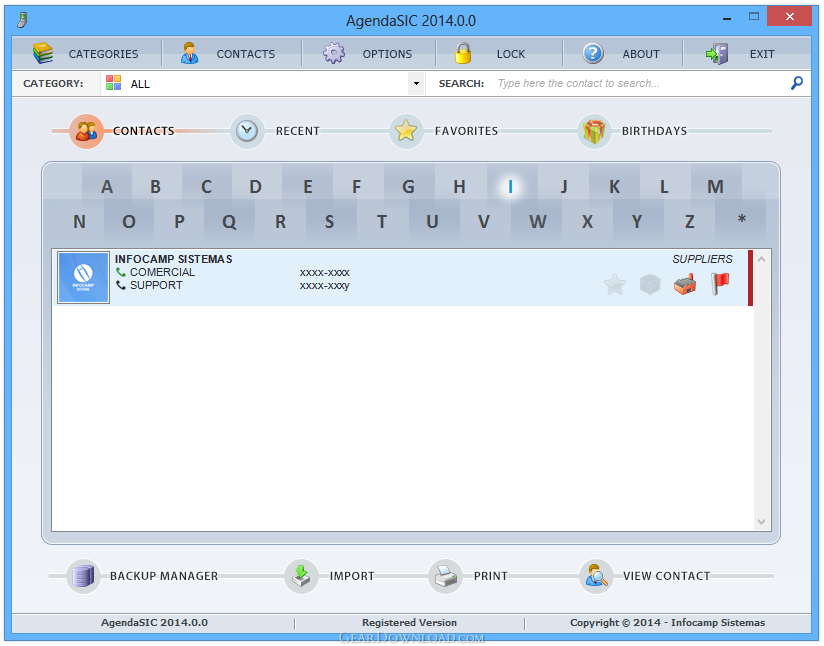Screen dimensions: 824x646
Task: Click the COMERCIAL phone label
Action: (162, 272)
